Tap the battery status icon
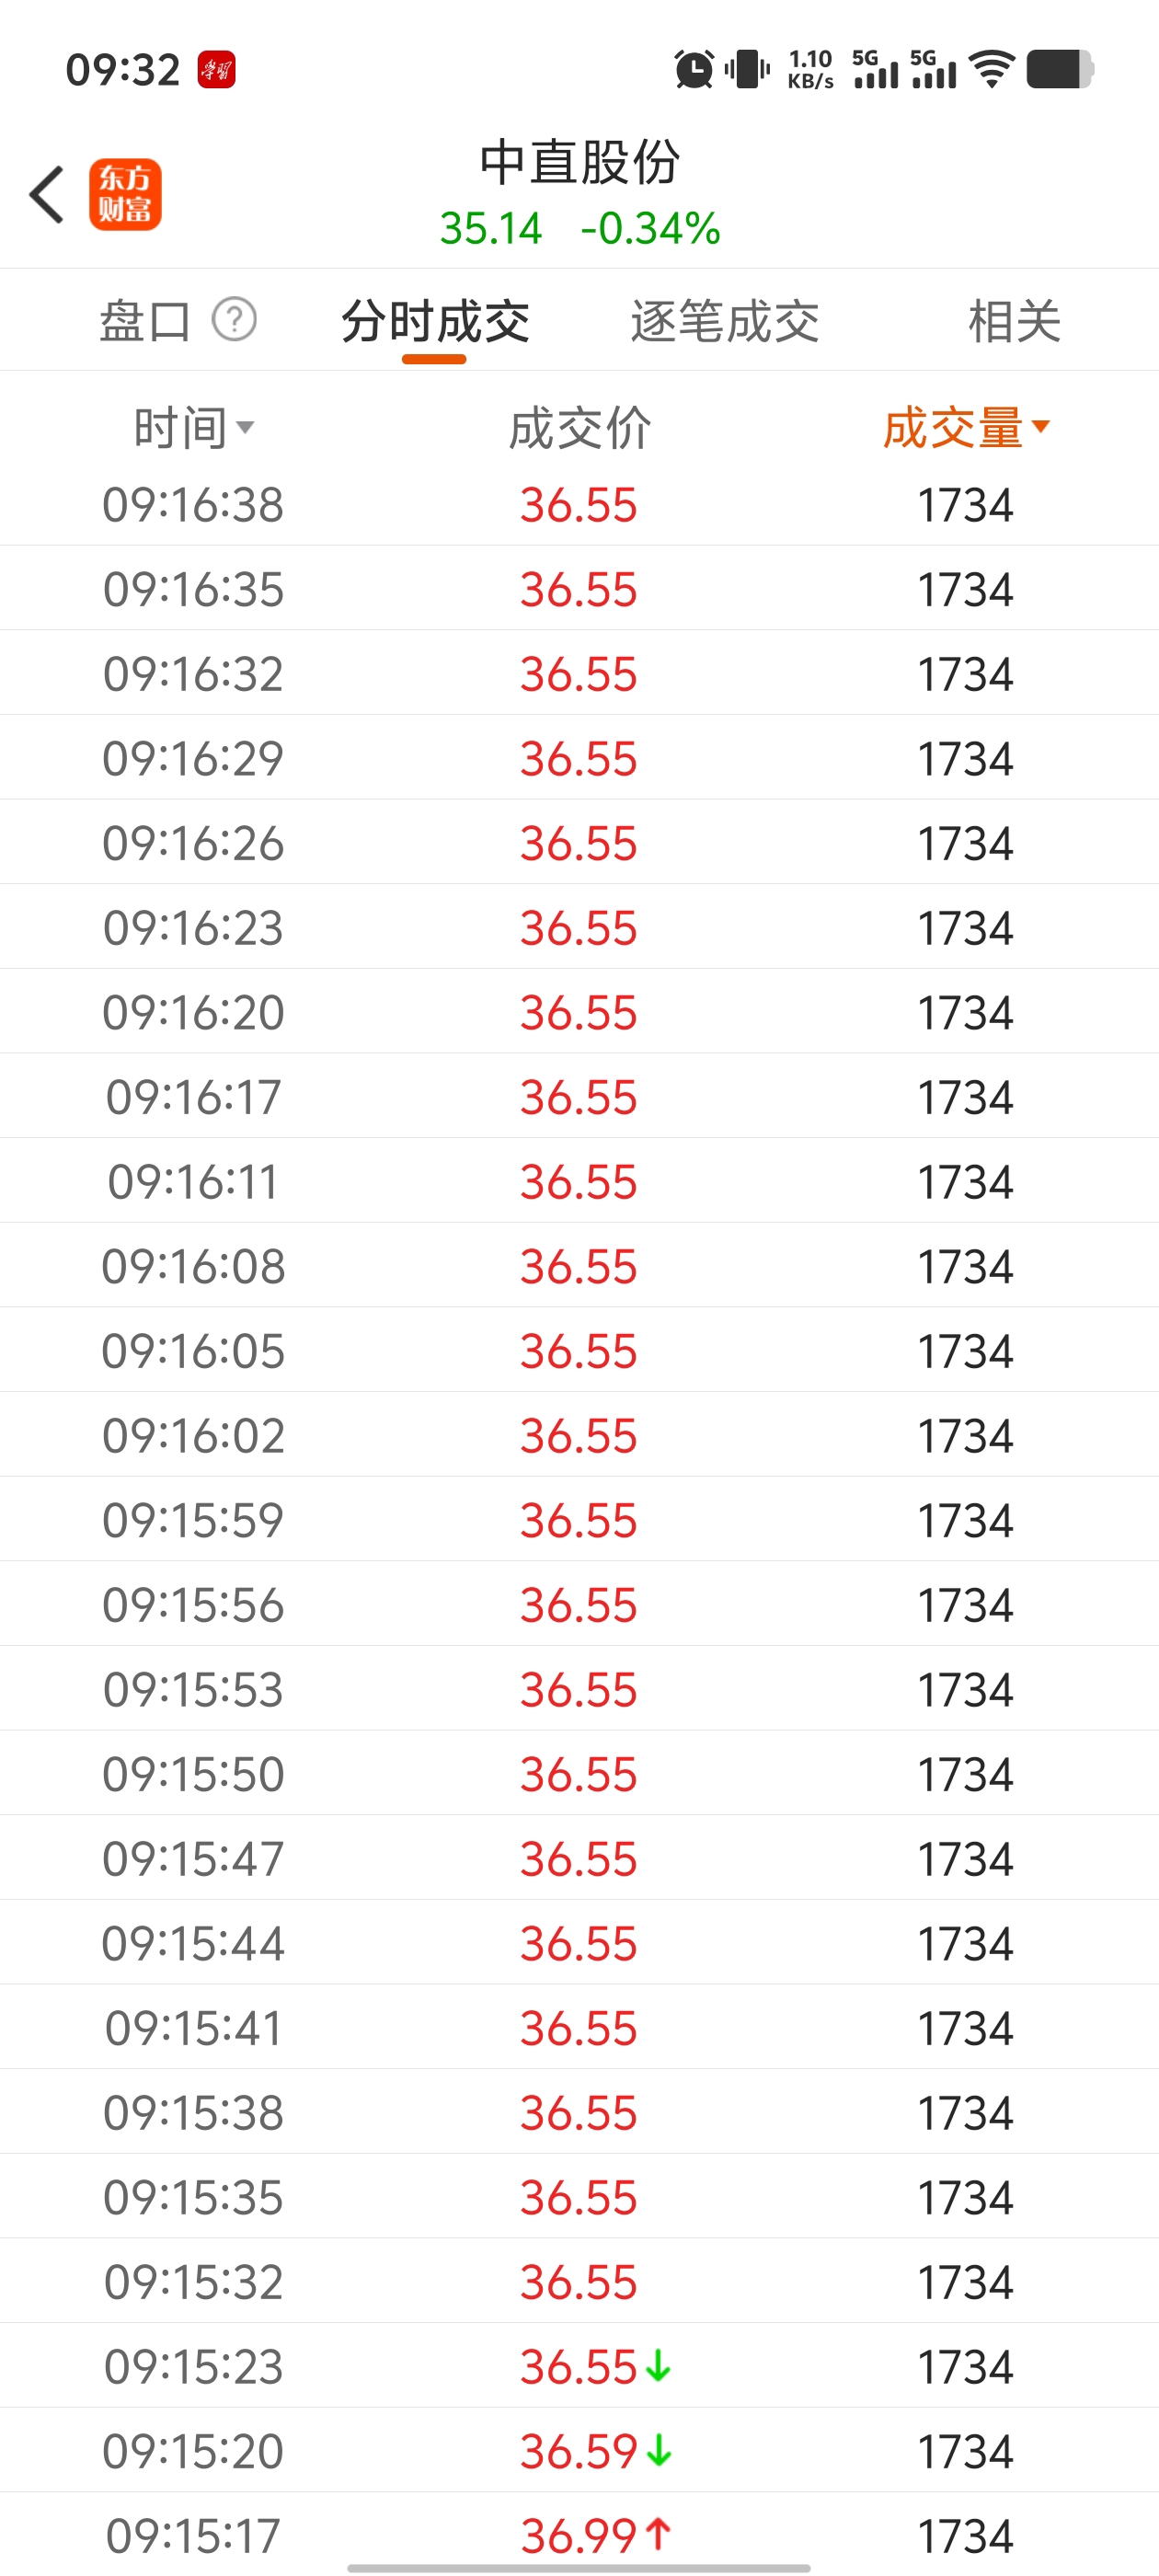1159x2576 pixels. [x=1059, y=70]
